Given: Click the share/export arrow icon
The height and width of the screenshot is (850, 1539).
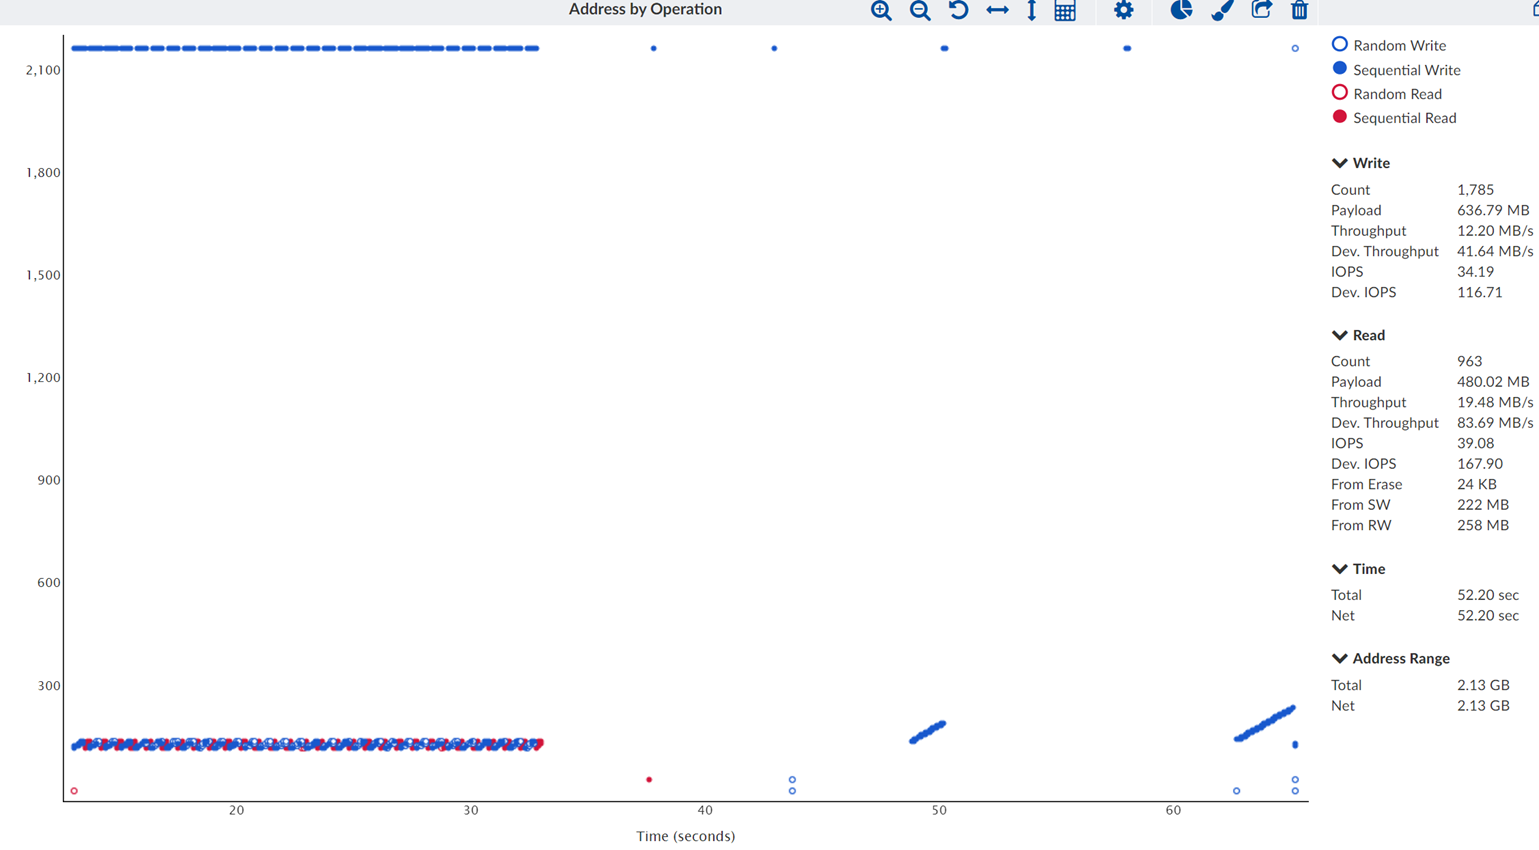Looking at the screenshot, I should 1261,11.
